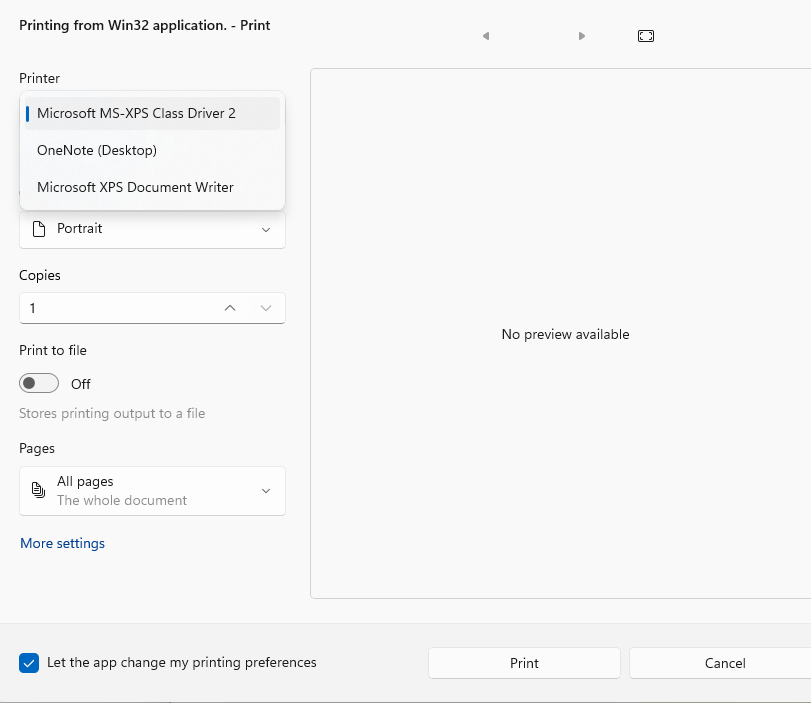Click the stacked pages icon beside All pages
Screen dimensions: 811x703
[x=39, y=490]
